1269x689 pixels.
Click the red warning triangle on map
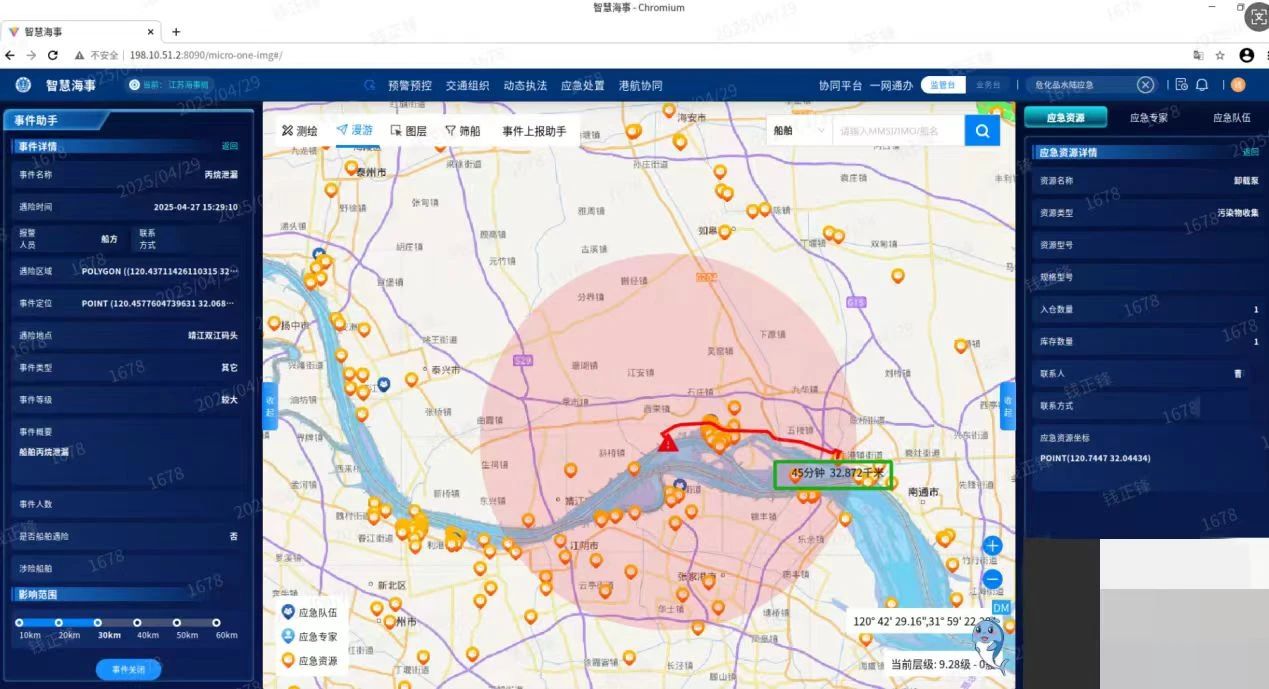668,442
